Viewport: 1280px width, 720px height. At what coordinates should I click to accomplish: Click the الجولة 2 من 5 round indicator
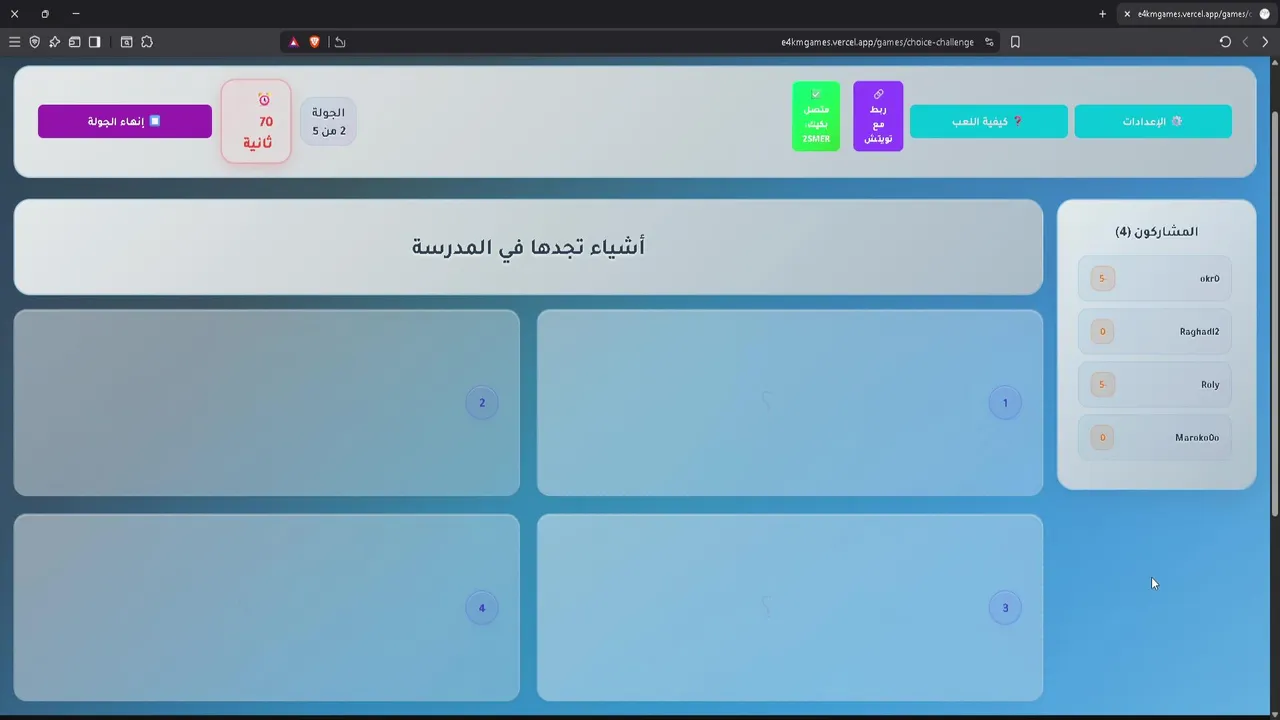pyautogui.click(x=328, y=122)
